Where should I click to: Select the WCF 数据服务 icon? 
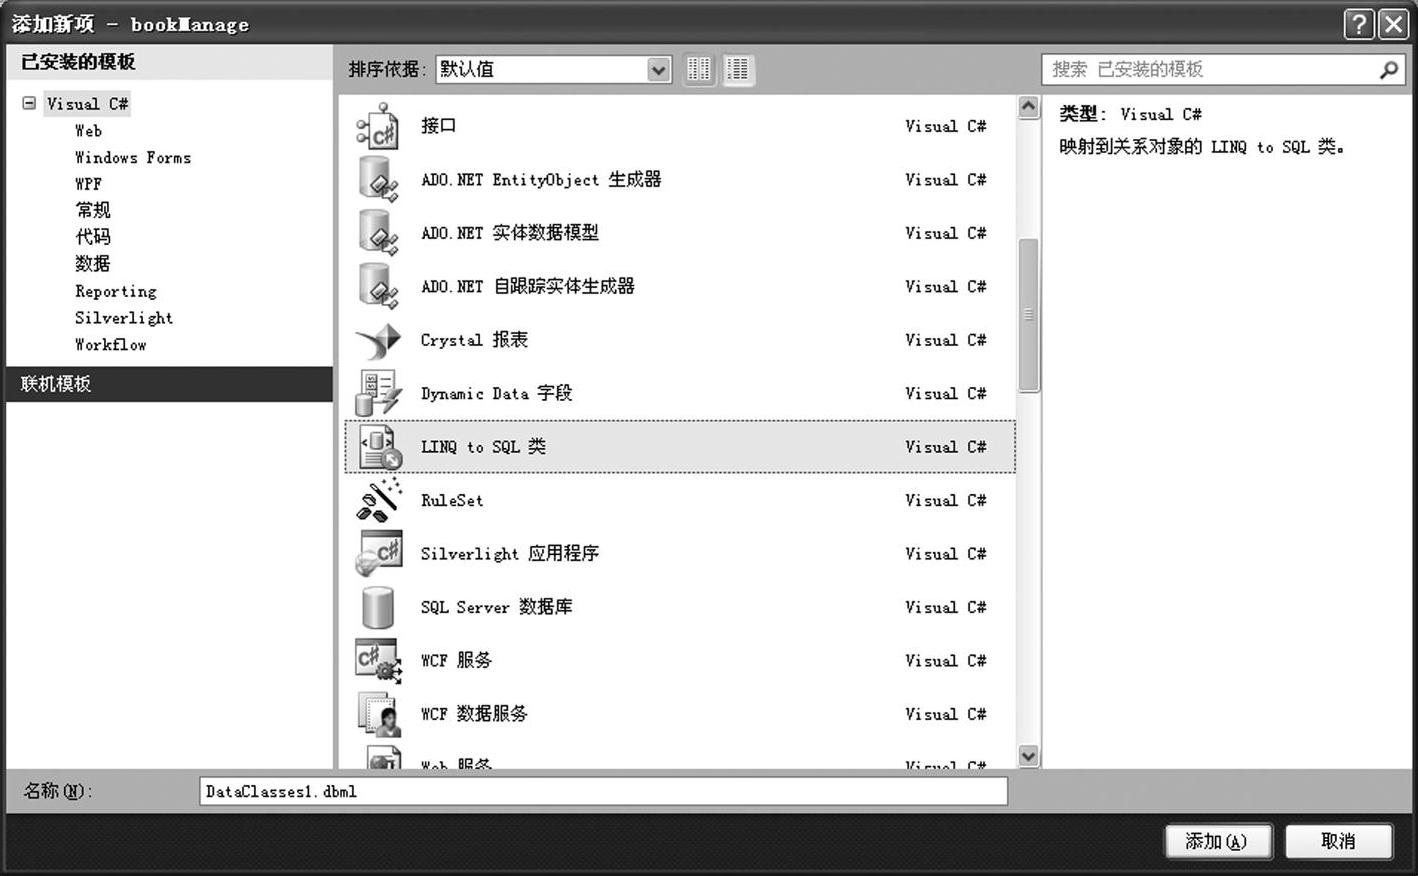coord(378,714)
